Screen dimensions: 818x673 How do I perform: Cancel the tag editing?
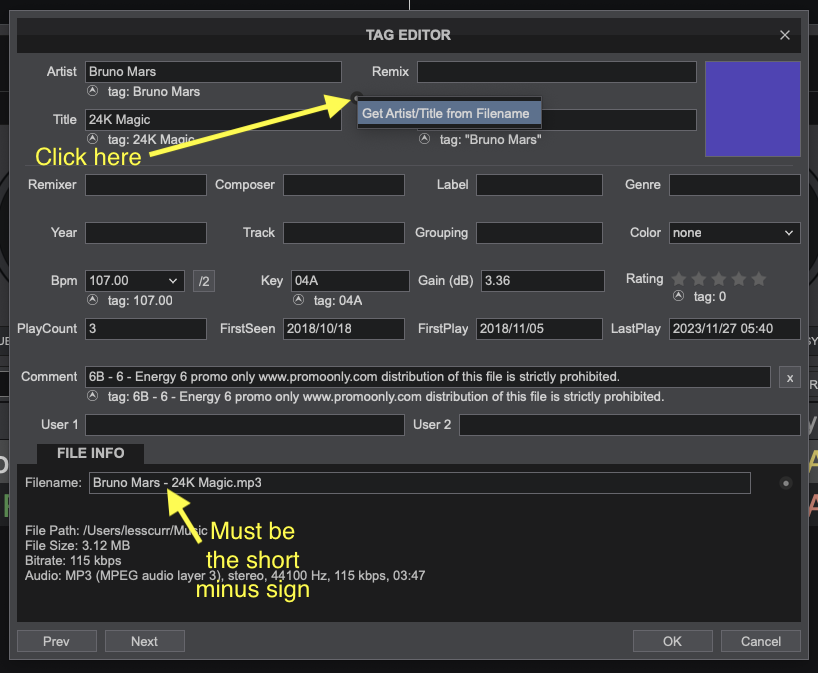[x=761, y=641]
